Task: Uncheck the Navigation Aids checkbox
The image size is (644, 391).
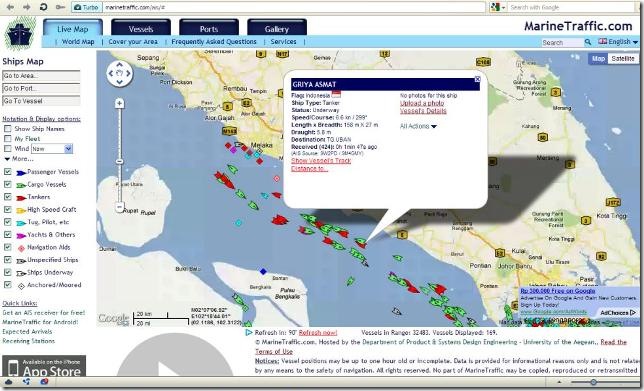Action: click(8, 247)
